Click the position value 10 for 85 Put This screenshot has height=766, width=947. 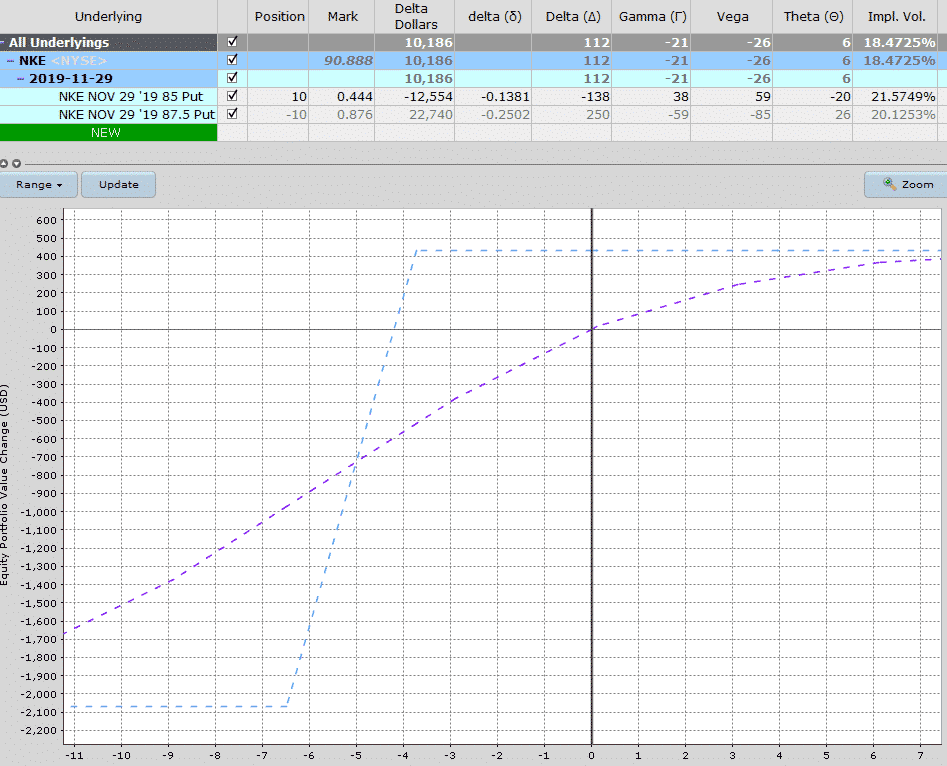tap(299, 97)
